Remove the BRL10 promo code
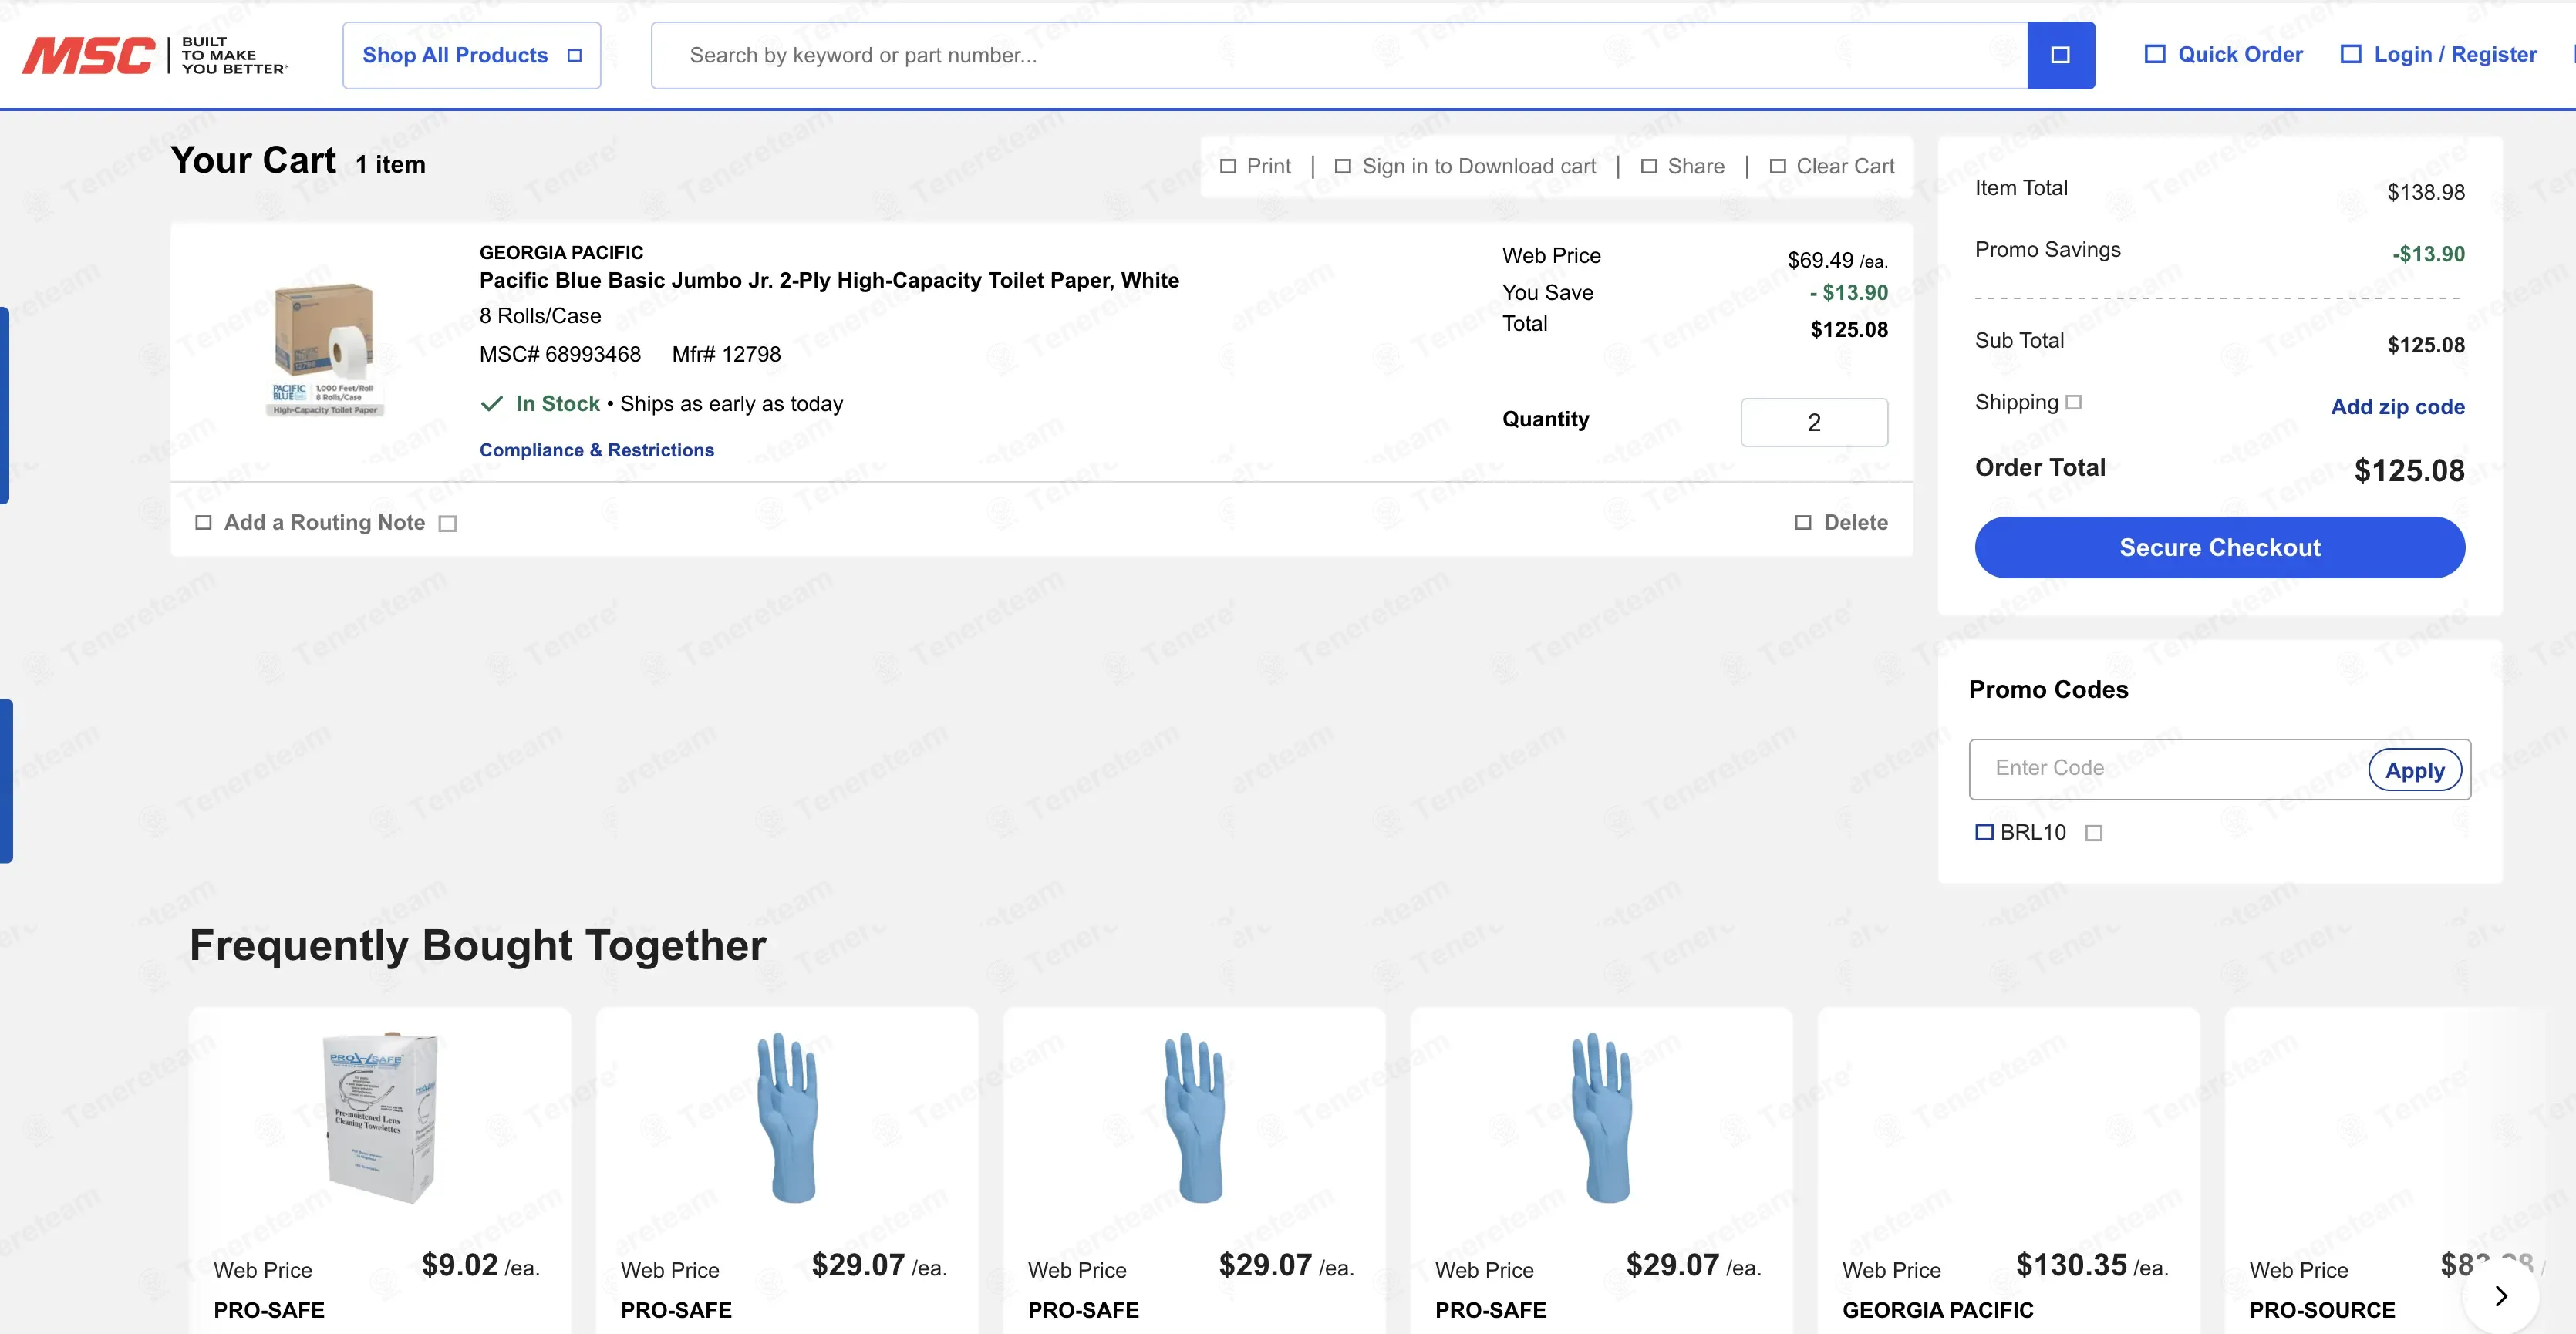2576x1334 pixels. [x=2094, y=833]
